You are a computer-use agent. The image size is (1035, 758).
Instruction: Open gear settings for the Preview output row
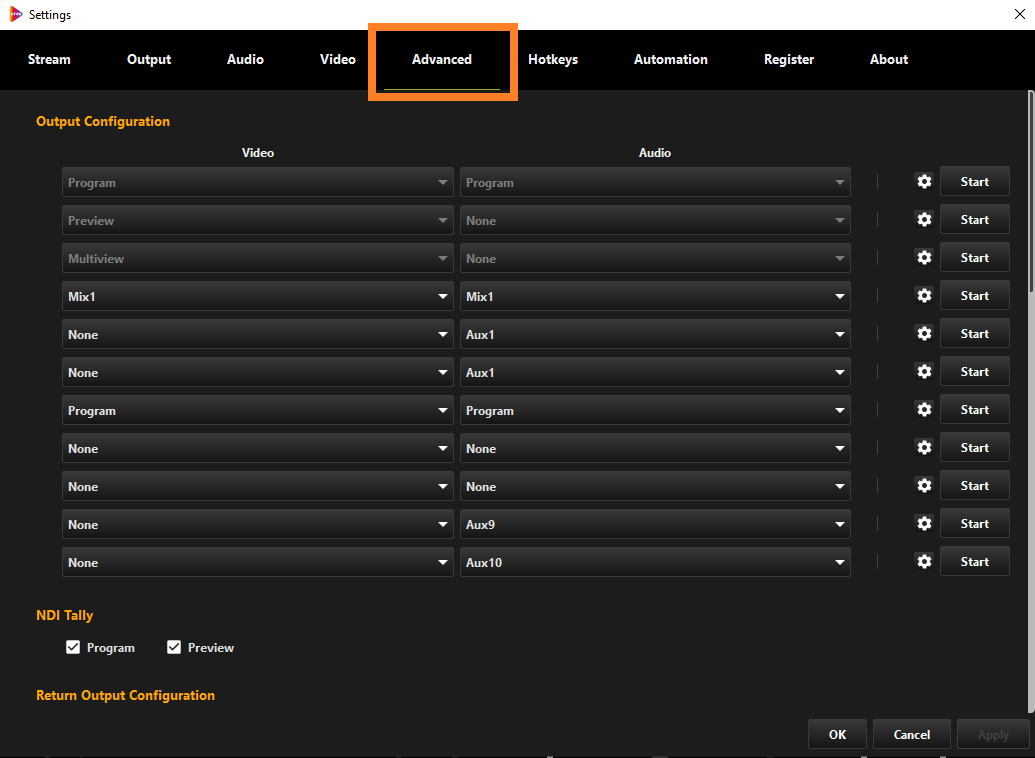(924, 220)
